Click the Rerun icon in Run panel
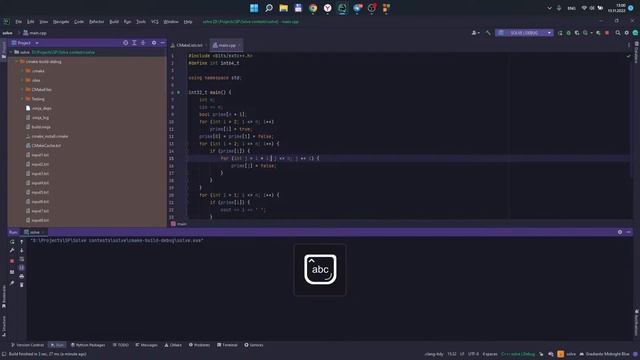The height and width of the screenshot is (360, 640). point(12,242)
